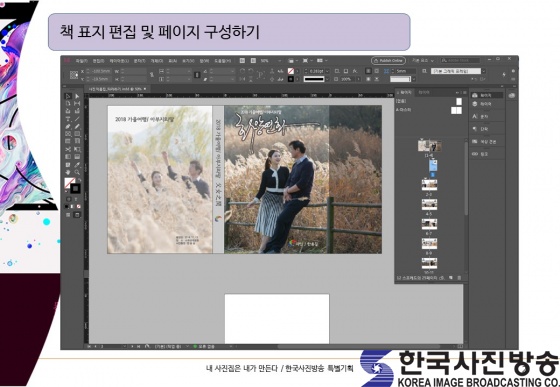Open the Layout menu
This screenshot has height=387, width=560.
click(x=119, y=61)
